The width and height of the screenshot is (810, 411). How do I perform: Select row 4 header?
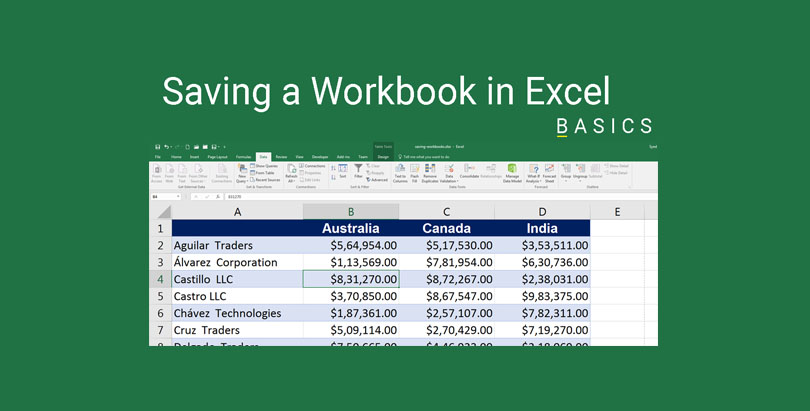[160, 279]
